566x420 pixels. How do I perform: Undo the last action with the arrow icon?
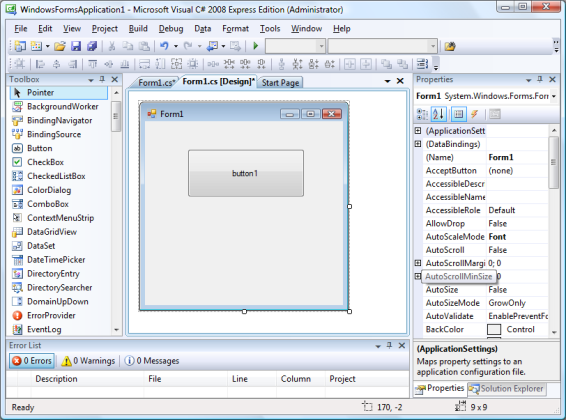pyautogui.click(x=164, y=46)
